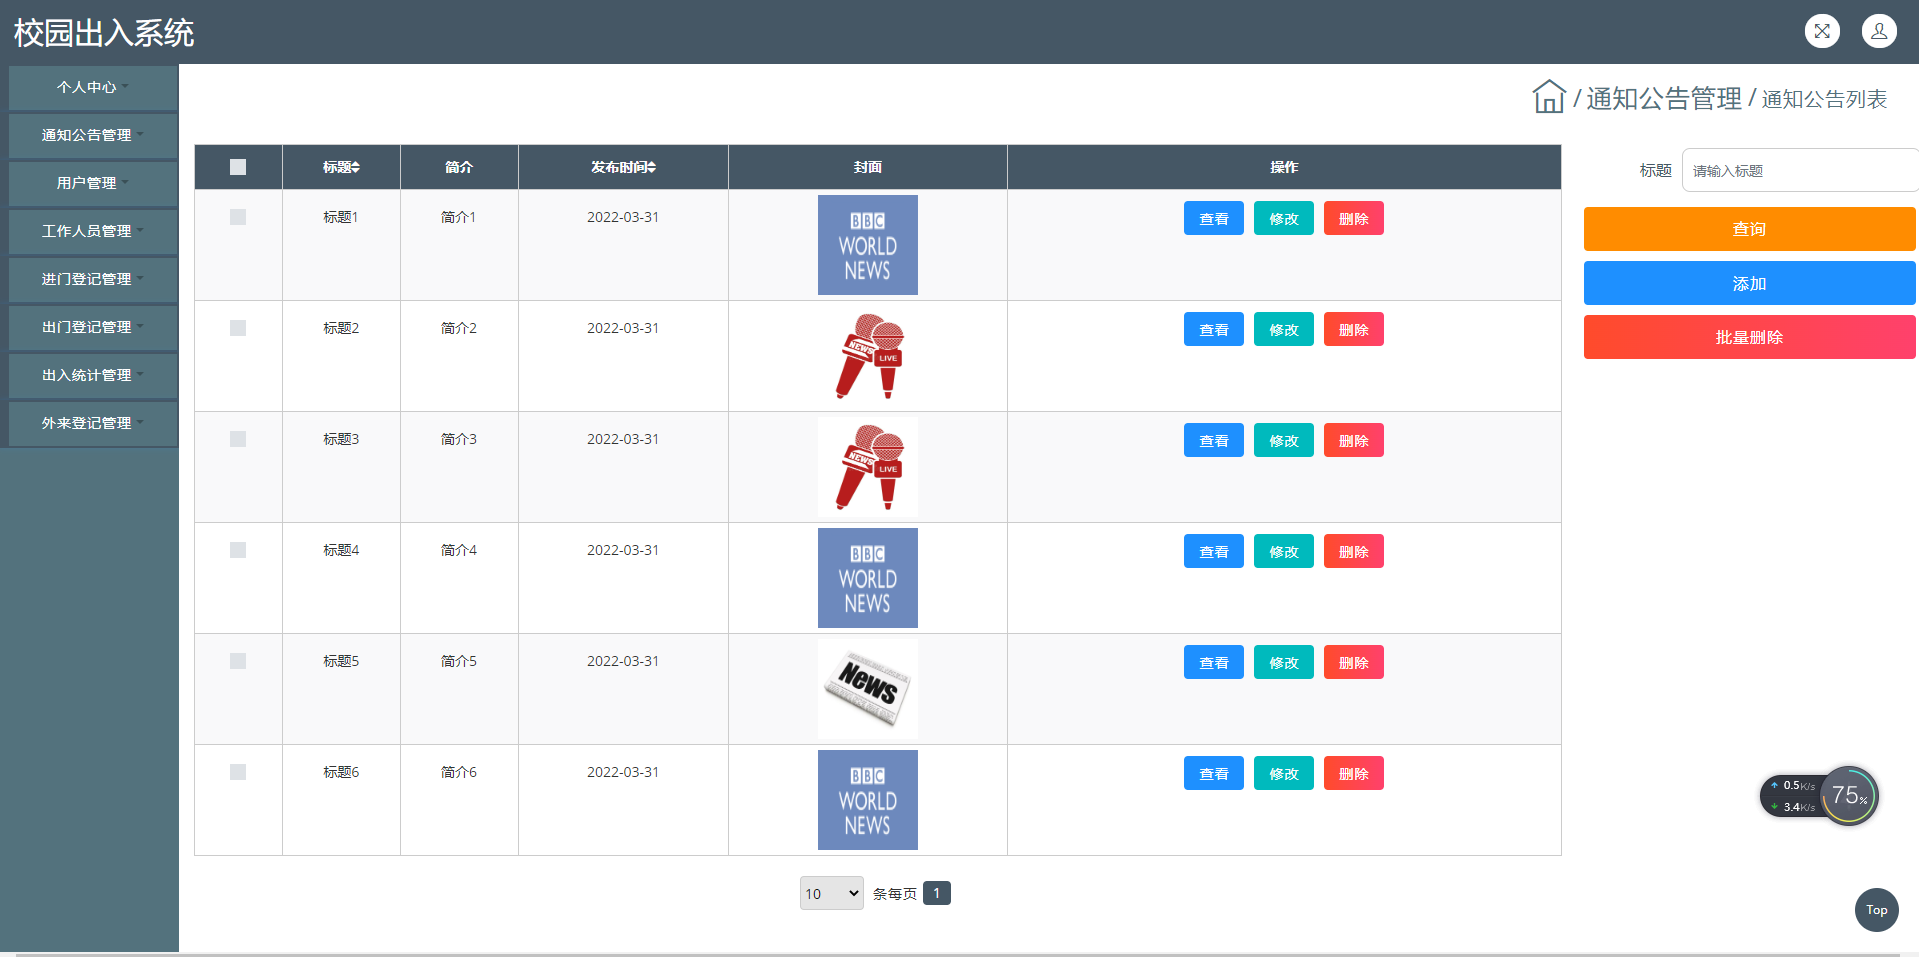Open the BBC World News cover of 标题1
The height and width of the screenshot is (957, 1919).
pos(868,245)
